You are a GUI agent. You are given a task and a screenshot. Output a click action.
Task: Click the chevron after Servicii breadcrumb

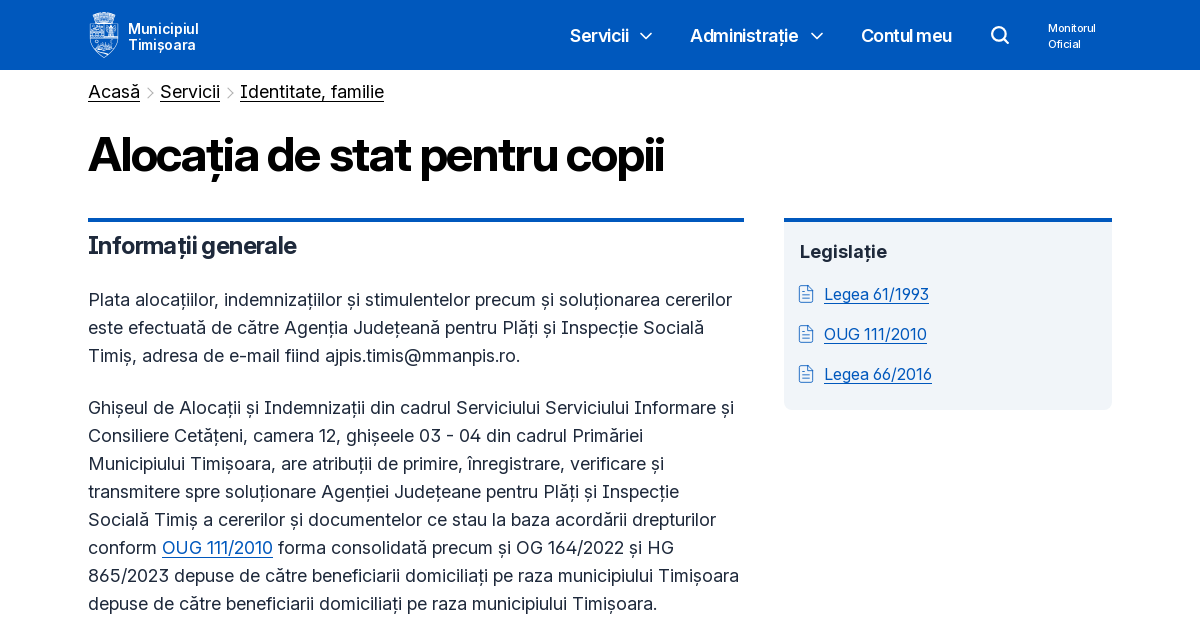tap(229, 92)
